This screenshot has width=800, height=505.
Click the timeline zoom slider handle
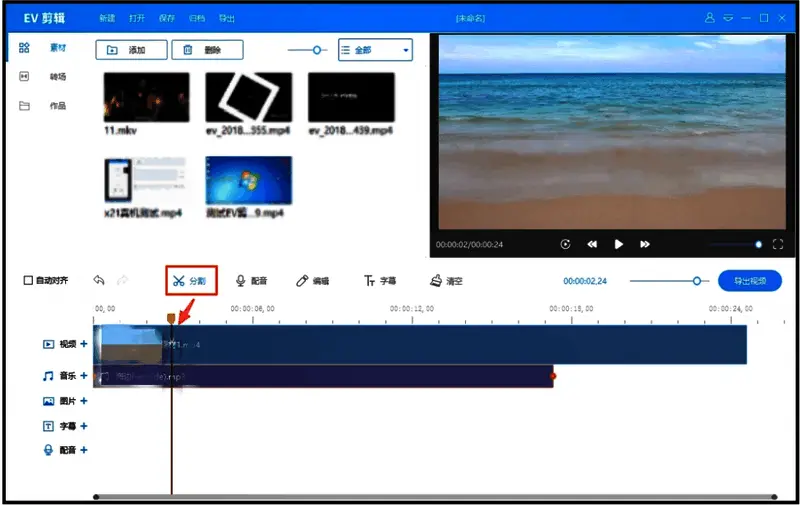pos(697,281)
